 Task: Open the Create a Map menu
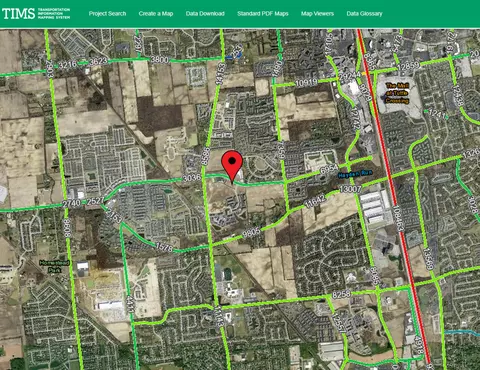(x=156, y=14)
